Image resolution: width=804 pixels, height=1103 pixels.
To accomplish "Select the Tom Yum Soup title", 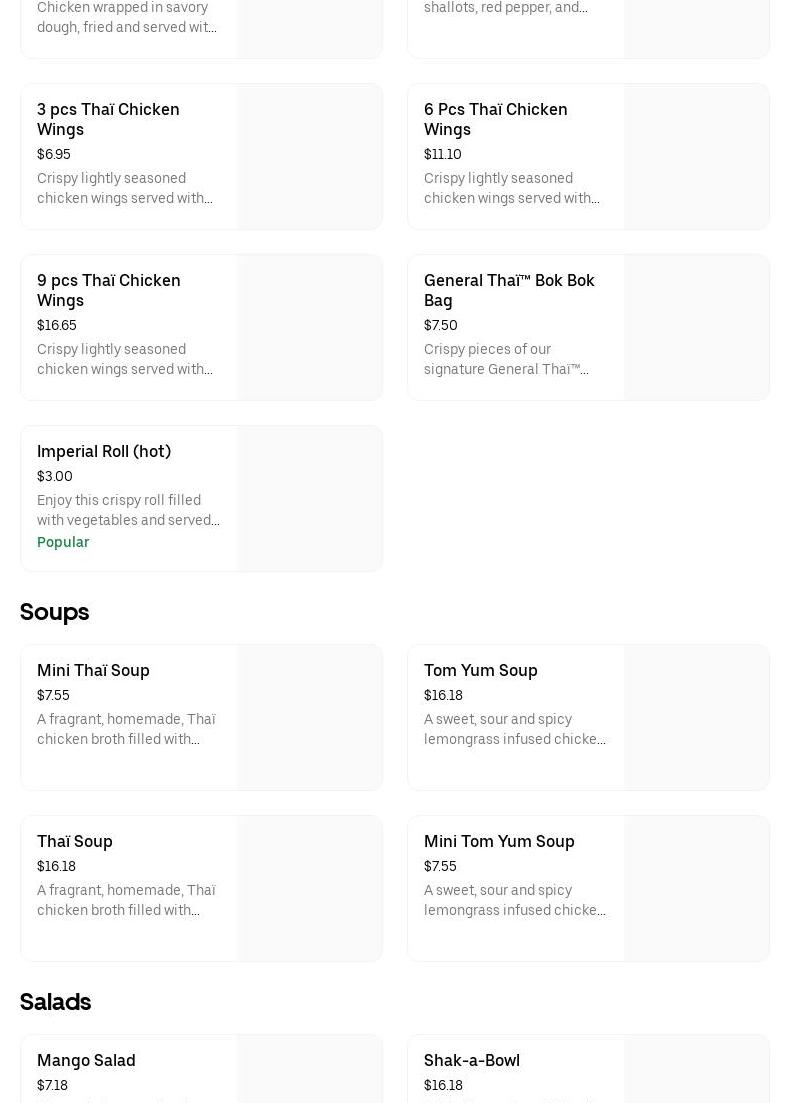I will point(480,670).
